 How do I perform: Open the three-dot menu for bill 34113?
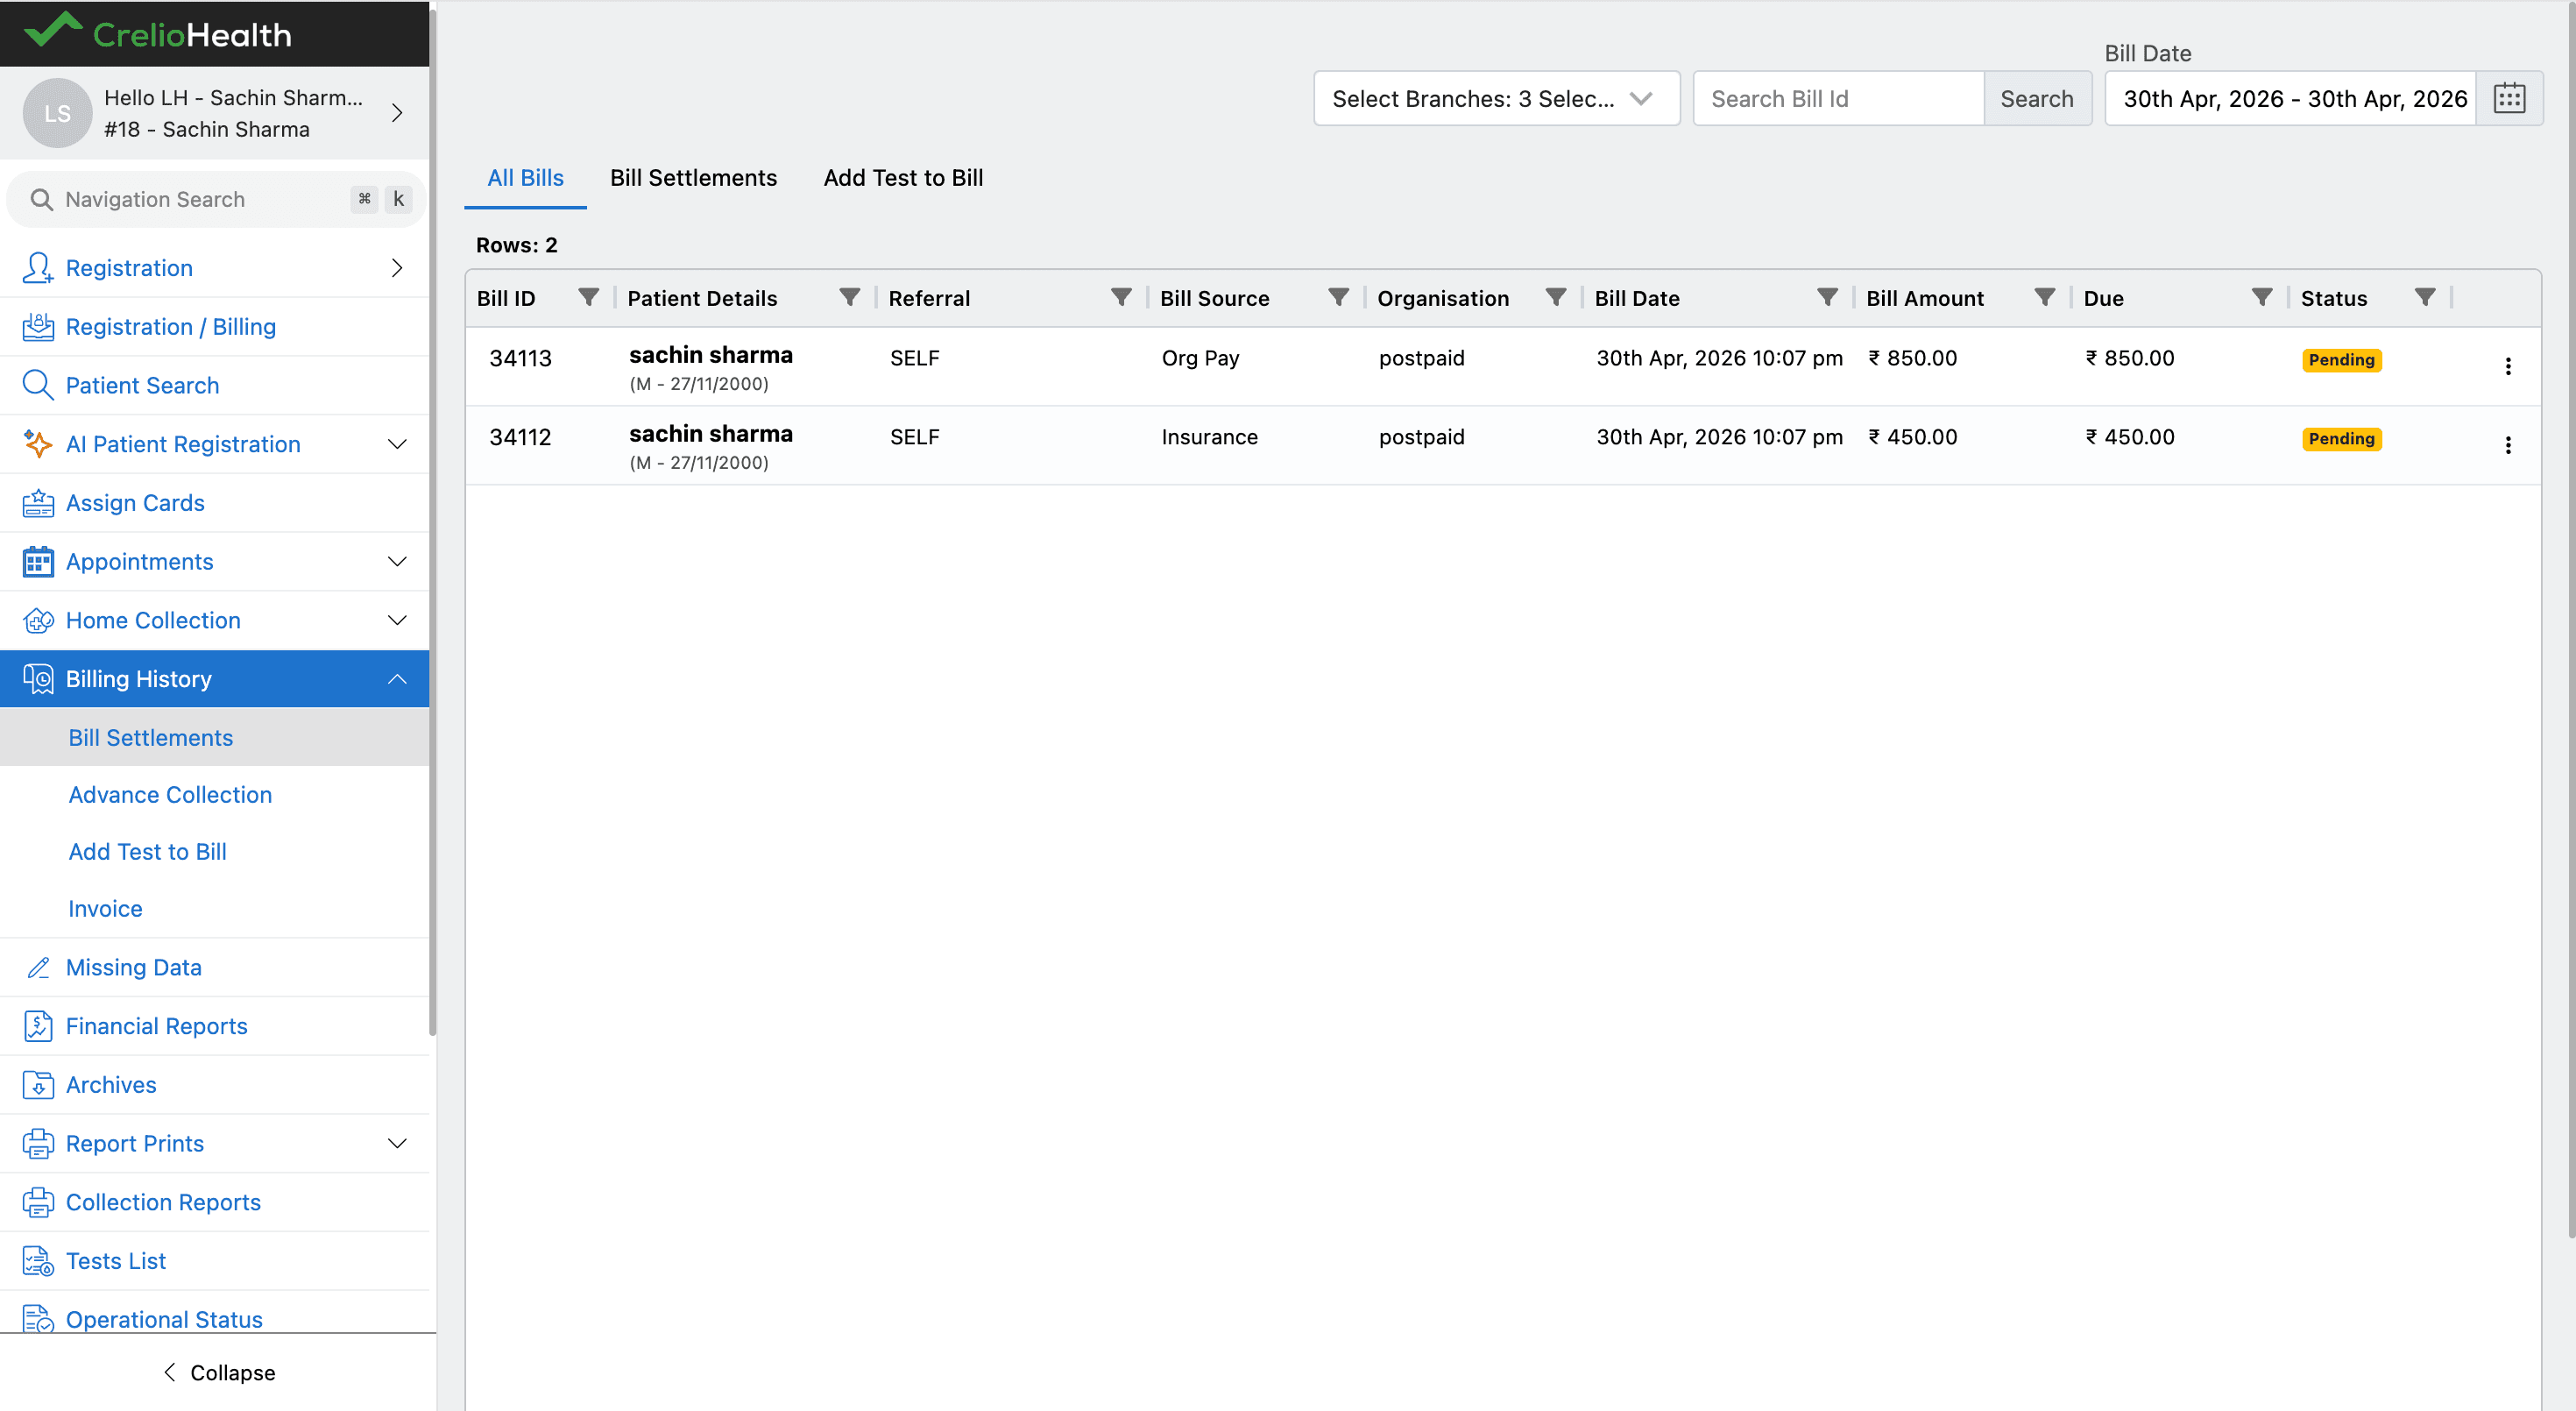coord(2508,366)
